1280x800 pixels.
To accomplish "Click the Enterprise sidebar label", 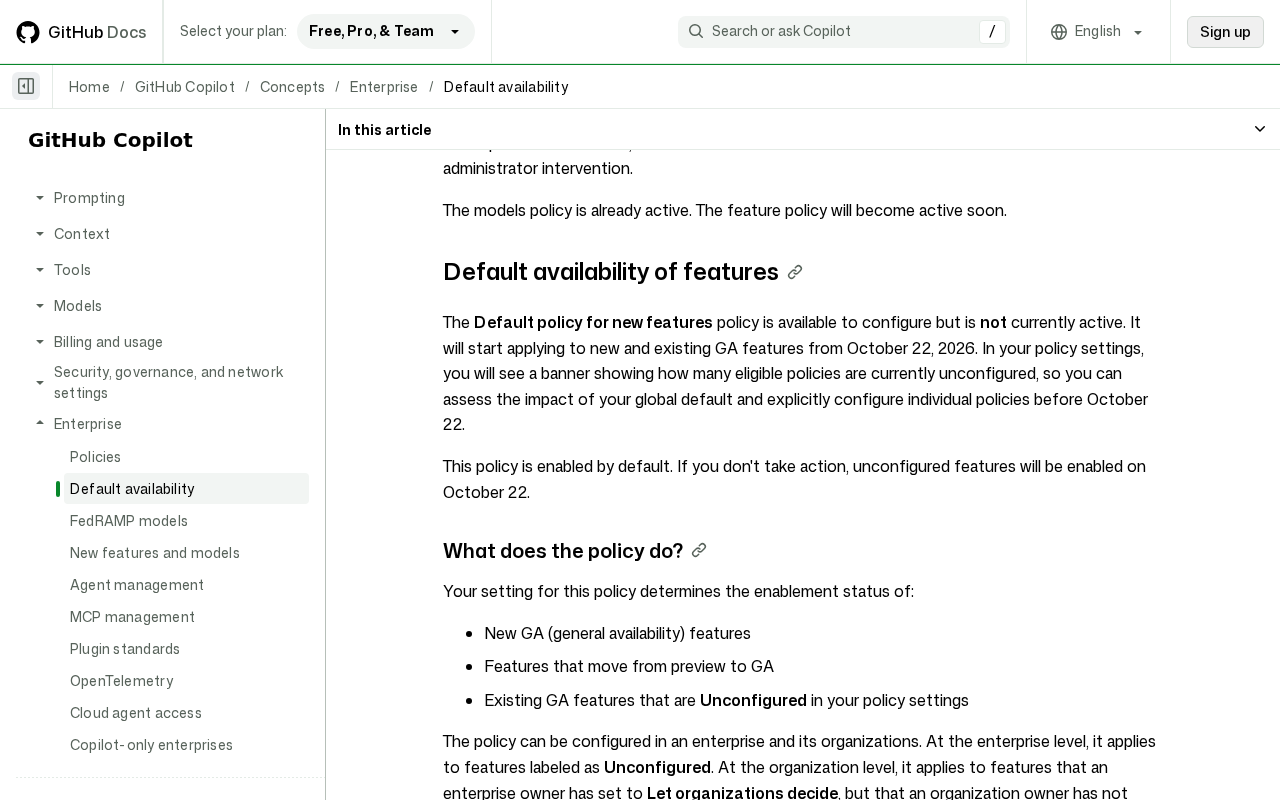I will (x=88, y=424).
